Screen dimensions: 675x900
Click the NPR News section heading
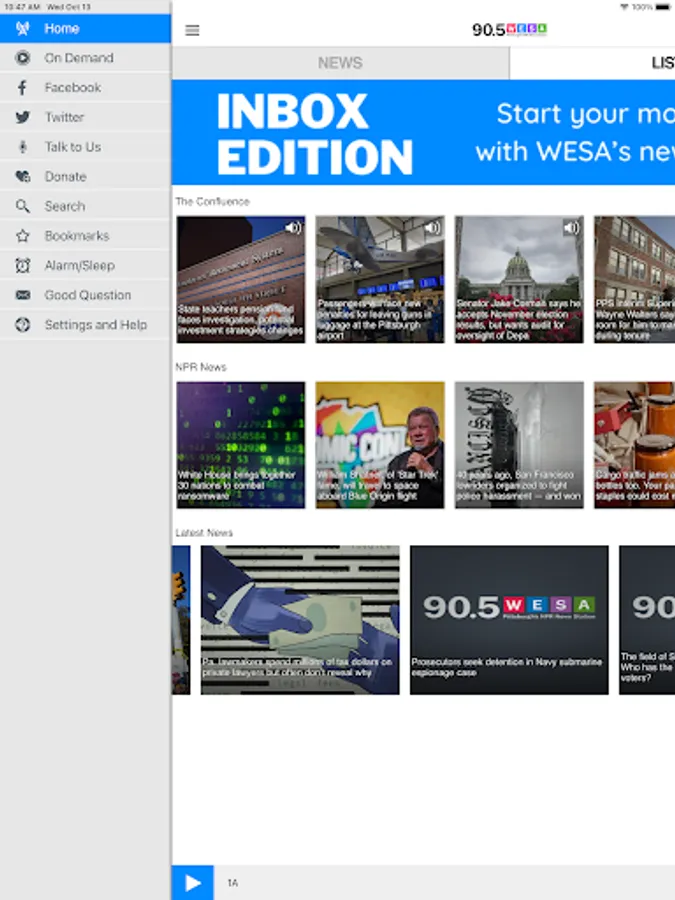(201, 367)
